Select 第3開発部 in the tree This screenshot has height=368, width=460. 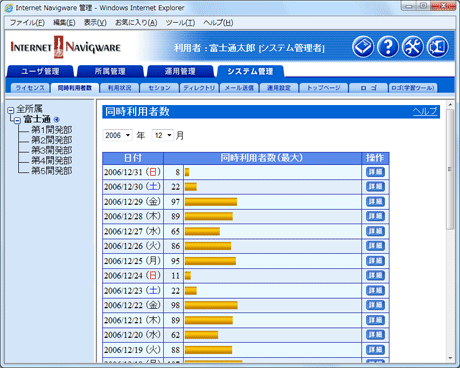[x=52, y=150]
